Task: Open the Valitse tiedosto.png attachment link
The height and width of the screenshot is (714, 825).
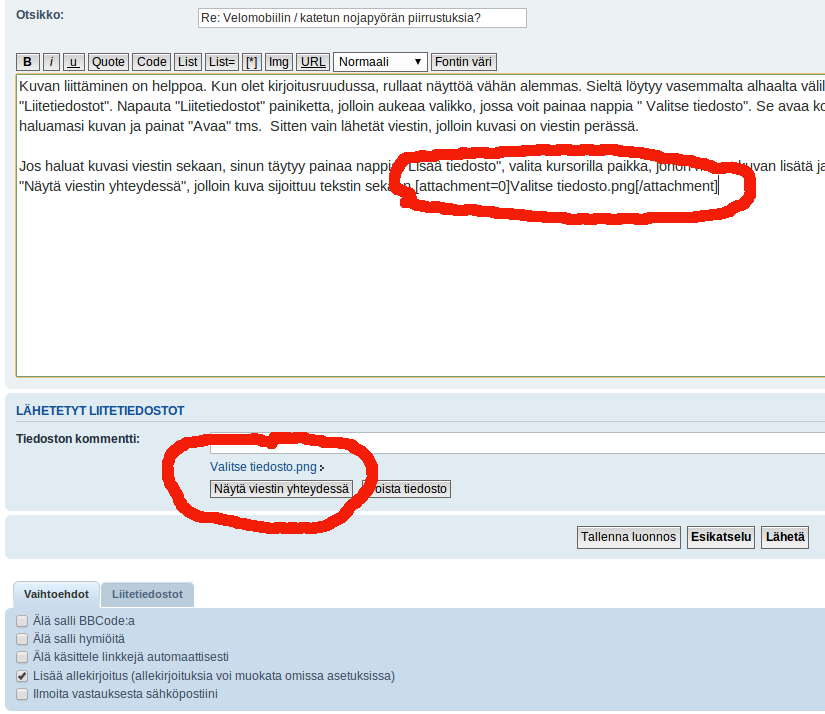Action: coord(264,467)
